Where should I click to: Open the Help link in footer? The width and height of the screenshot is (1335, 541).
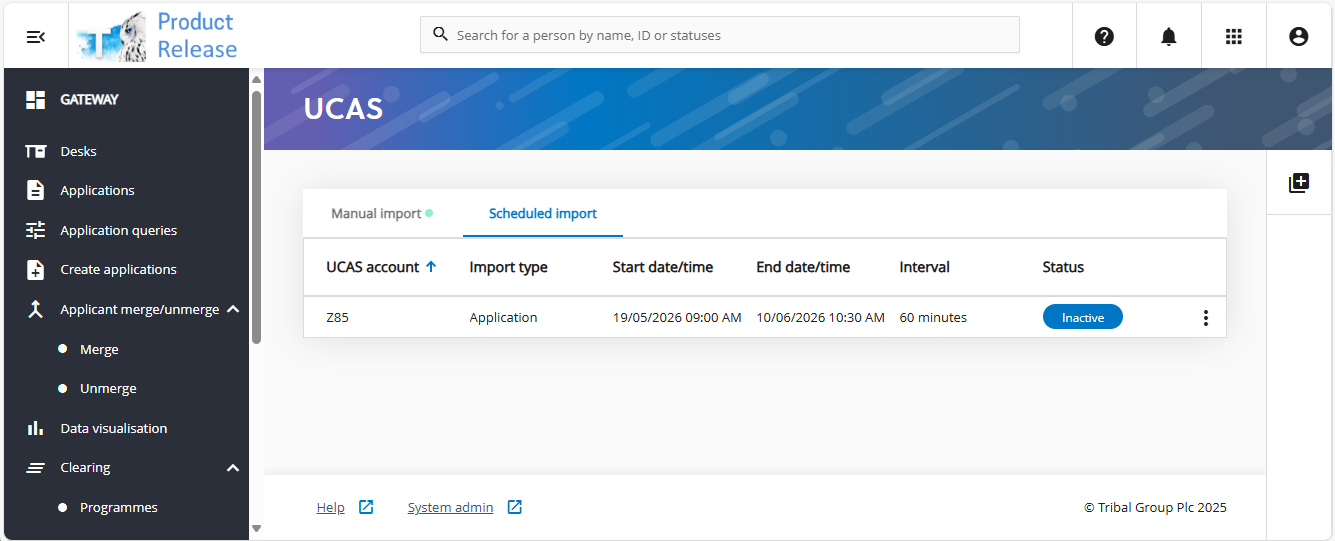(x=330, y=507)
